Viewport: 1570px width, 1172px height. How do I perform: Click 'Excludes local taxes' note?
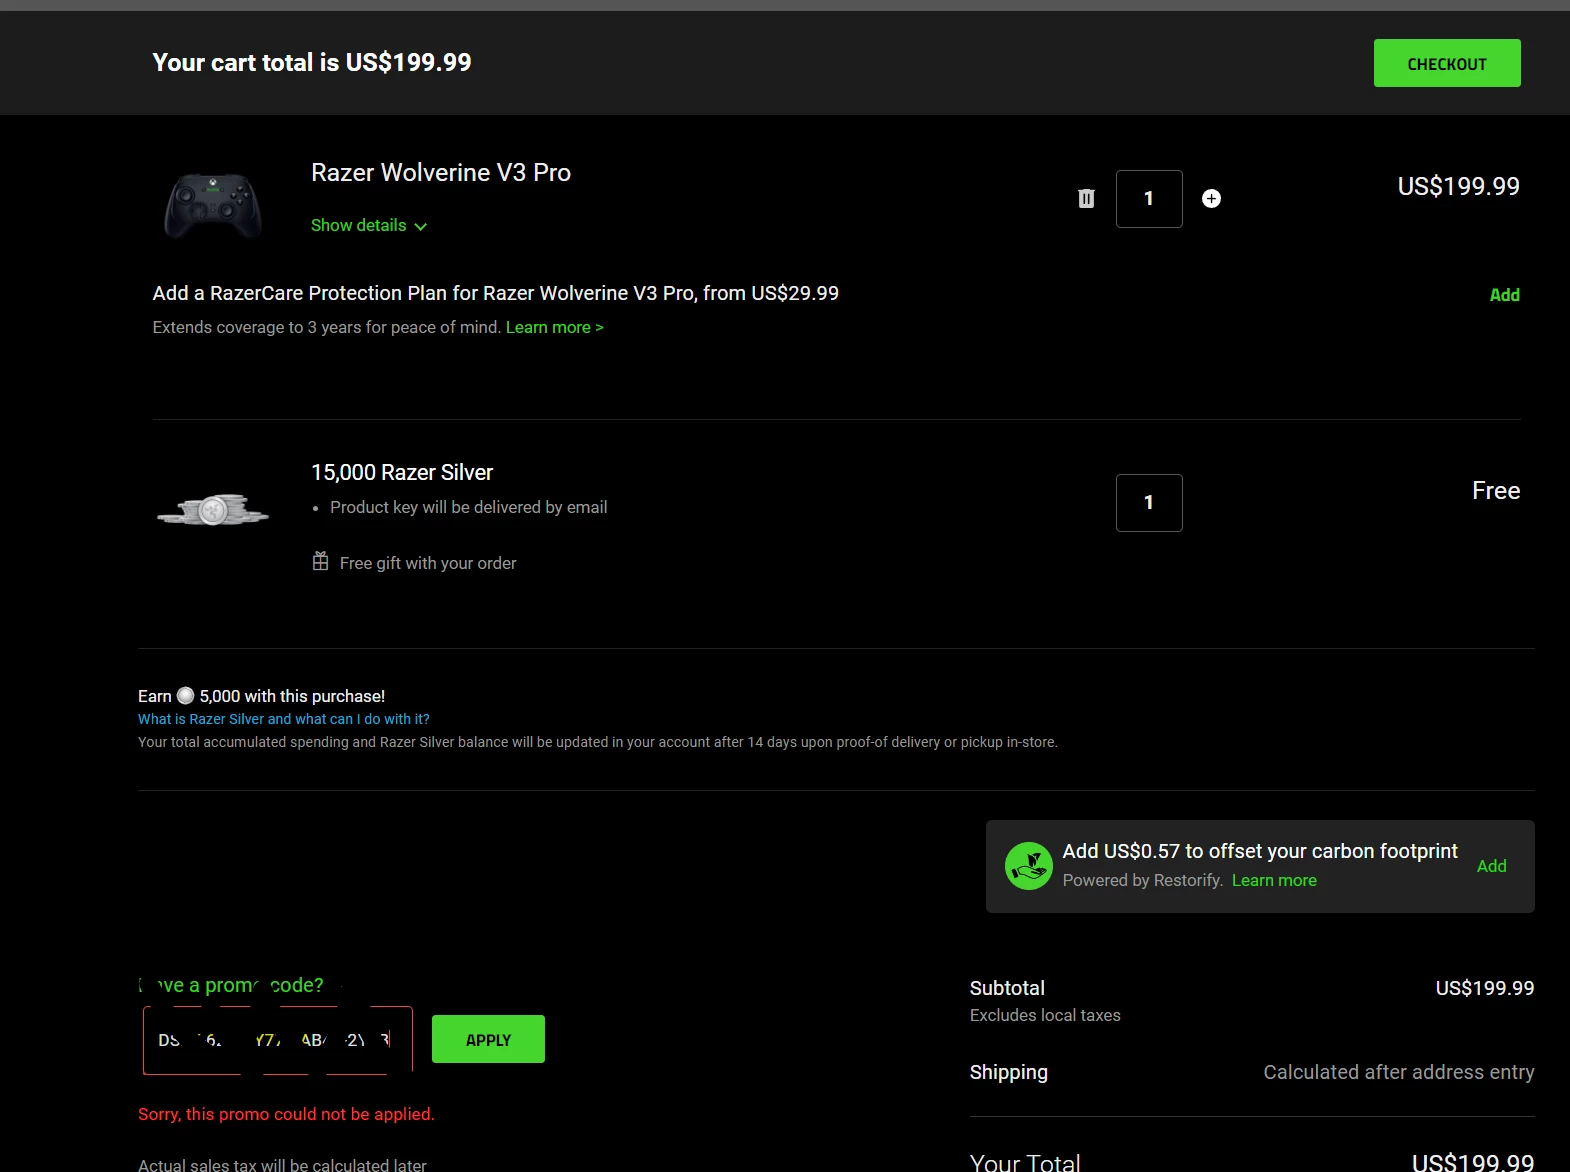pos(1045,1015)
